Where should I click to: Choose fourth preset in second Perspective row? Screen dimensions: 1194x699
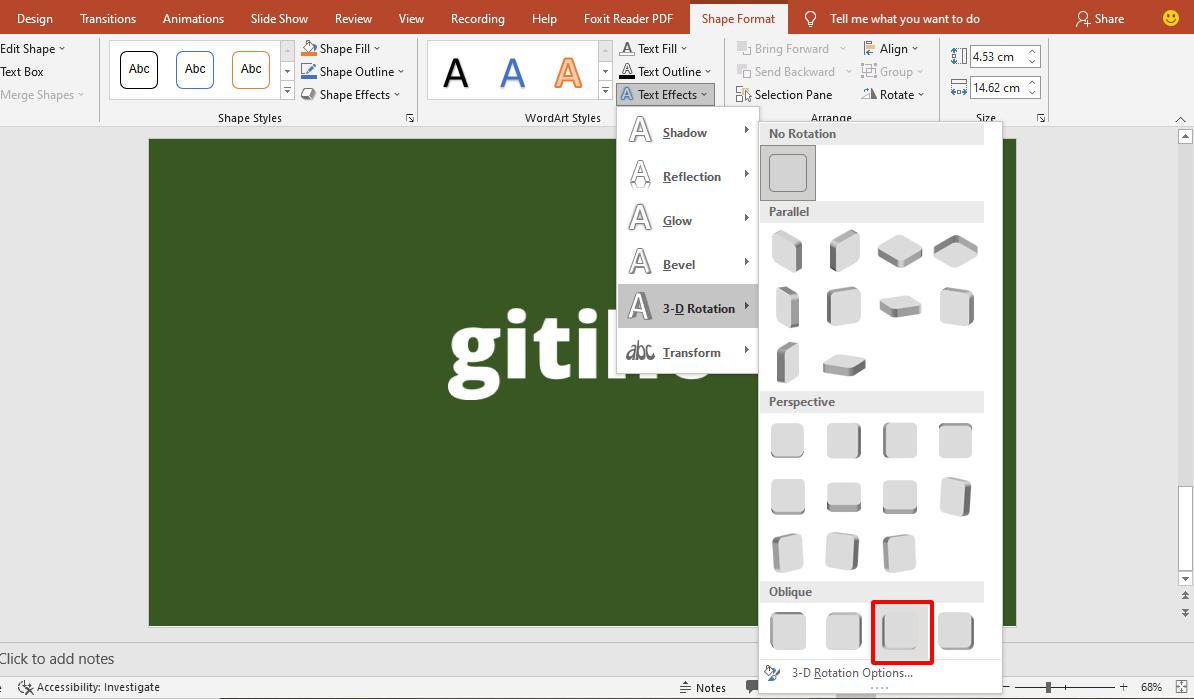coord(956,496)
